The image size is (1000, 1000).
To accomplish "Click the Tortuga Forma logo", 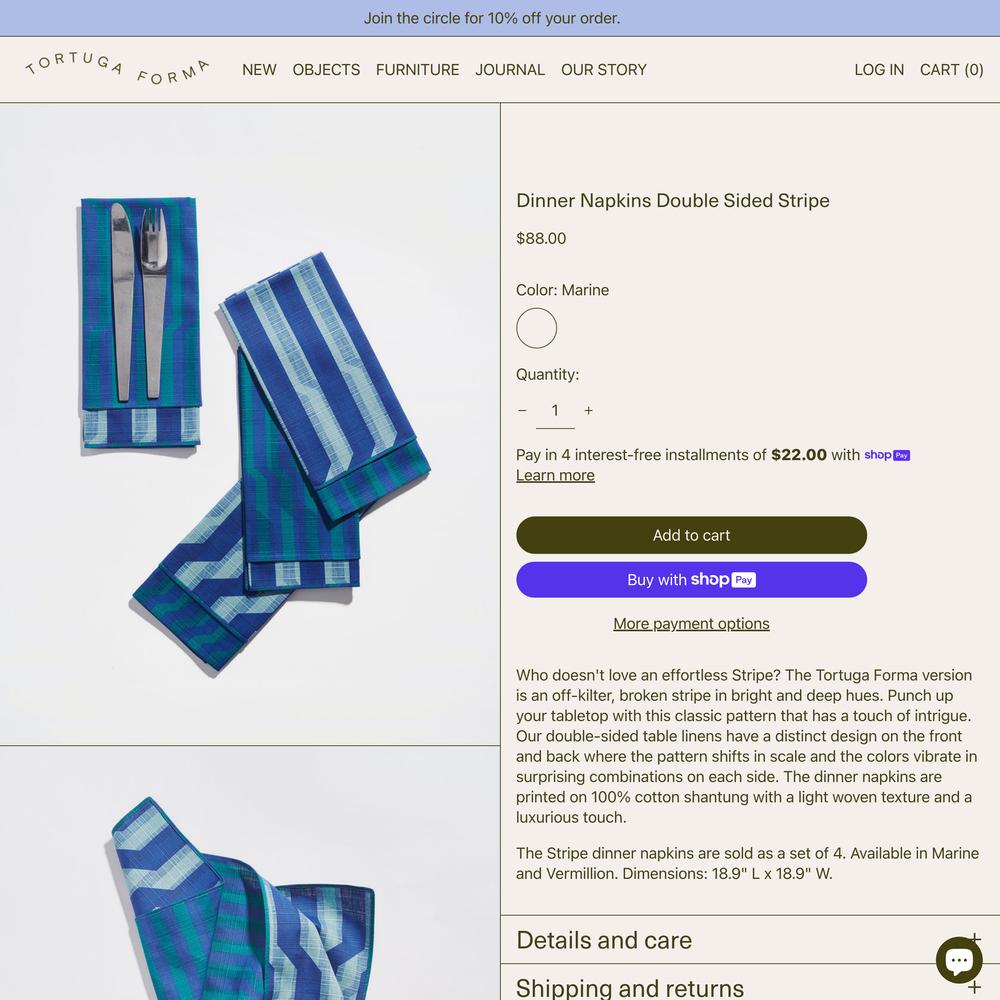I will coord(117,70).
